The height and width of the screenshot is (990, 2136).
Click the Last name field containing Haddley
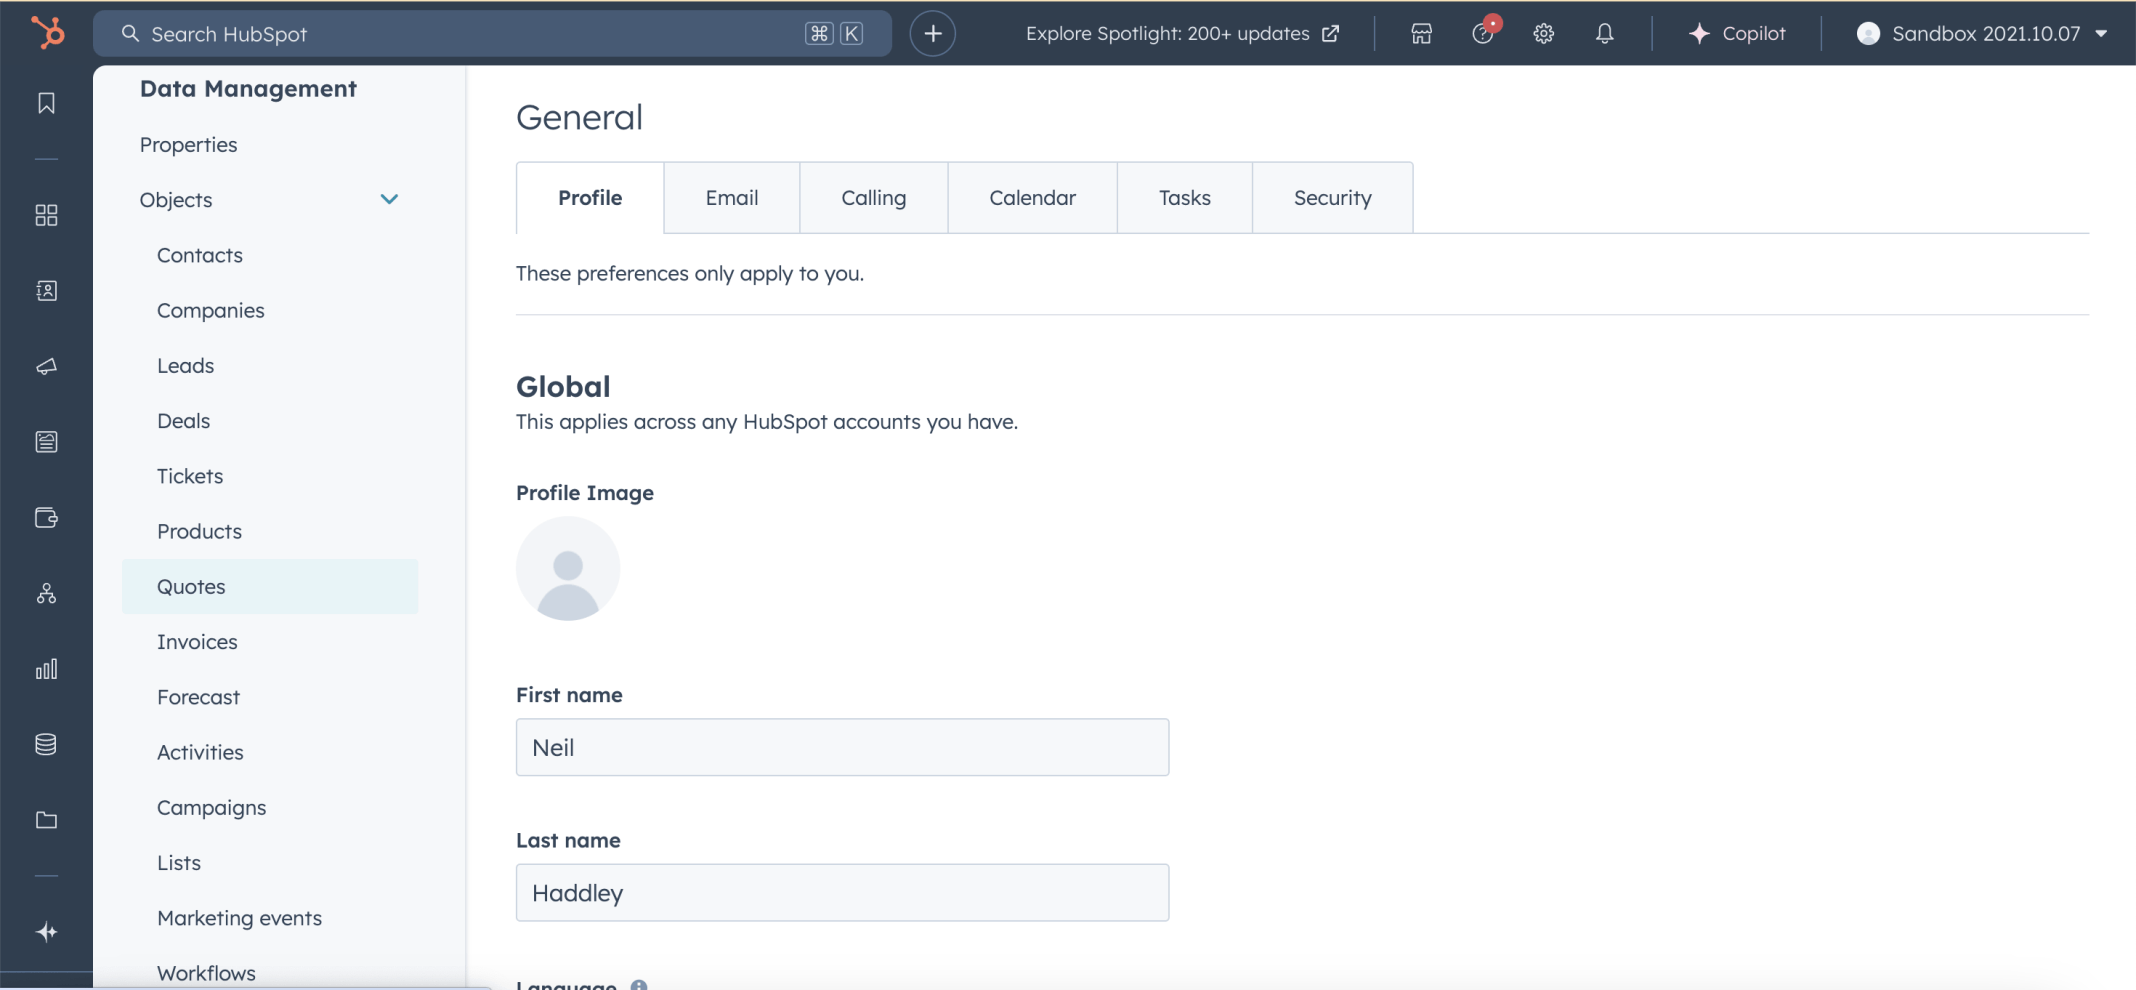click(842, 892)
